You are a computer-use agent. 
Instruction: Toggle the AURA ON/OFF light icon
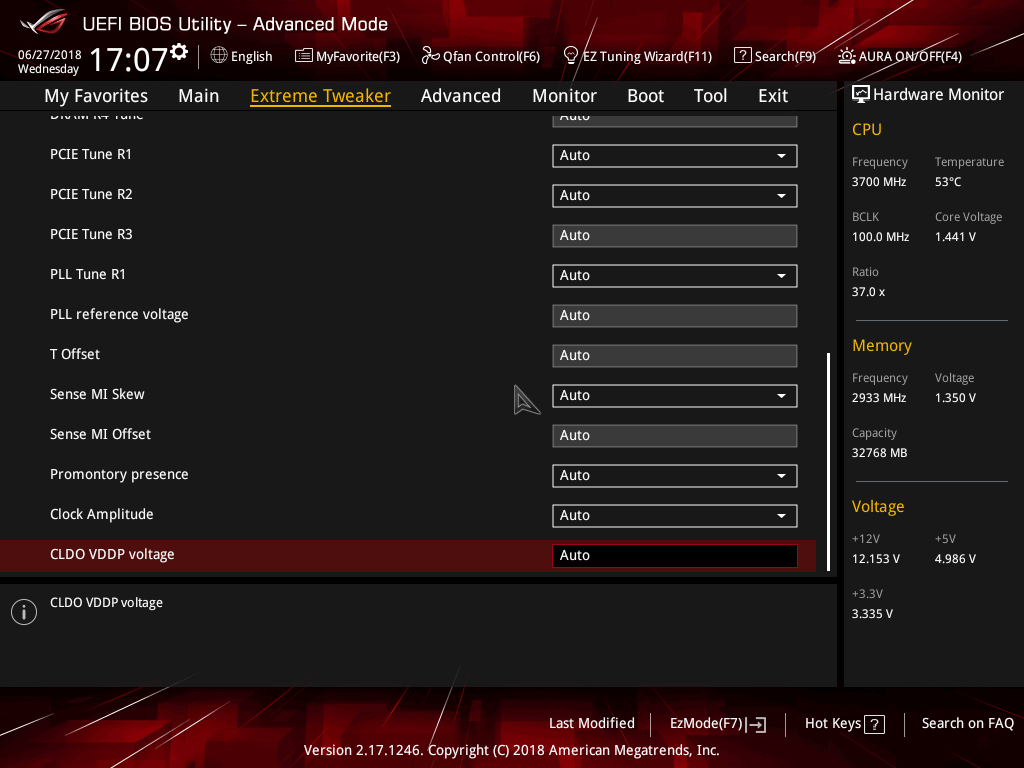click(x=846, y=56)
